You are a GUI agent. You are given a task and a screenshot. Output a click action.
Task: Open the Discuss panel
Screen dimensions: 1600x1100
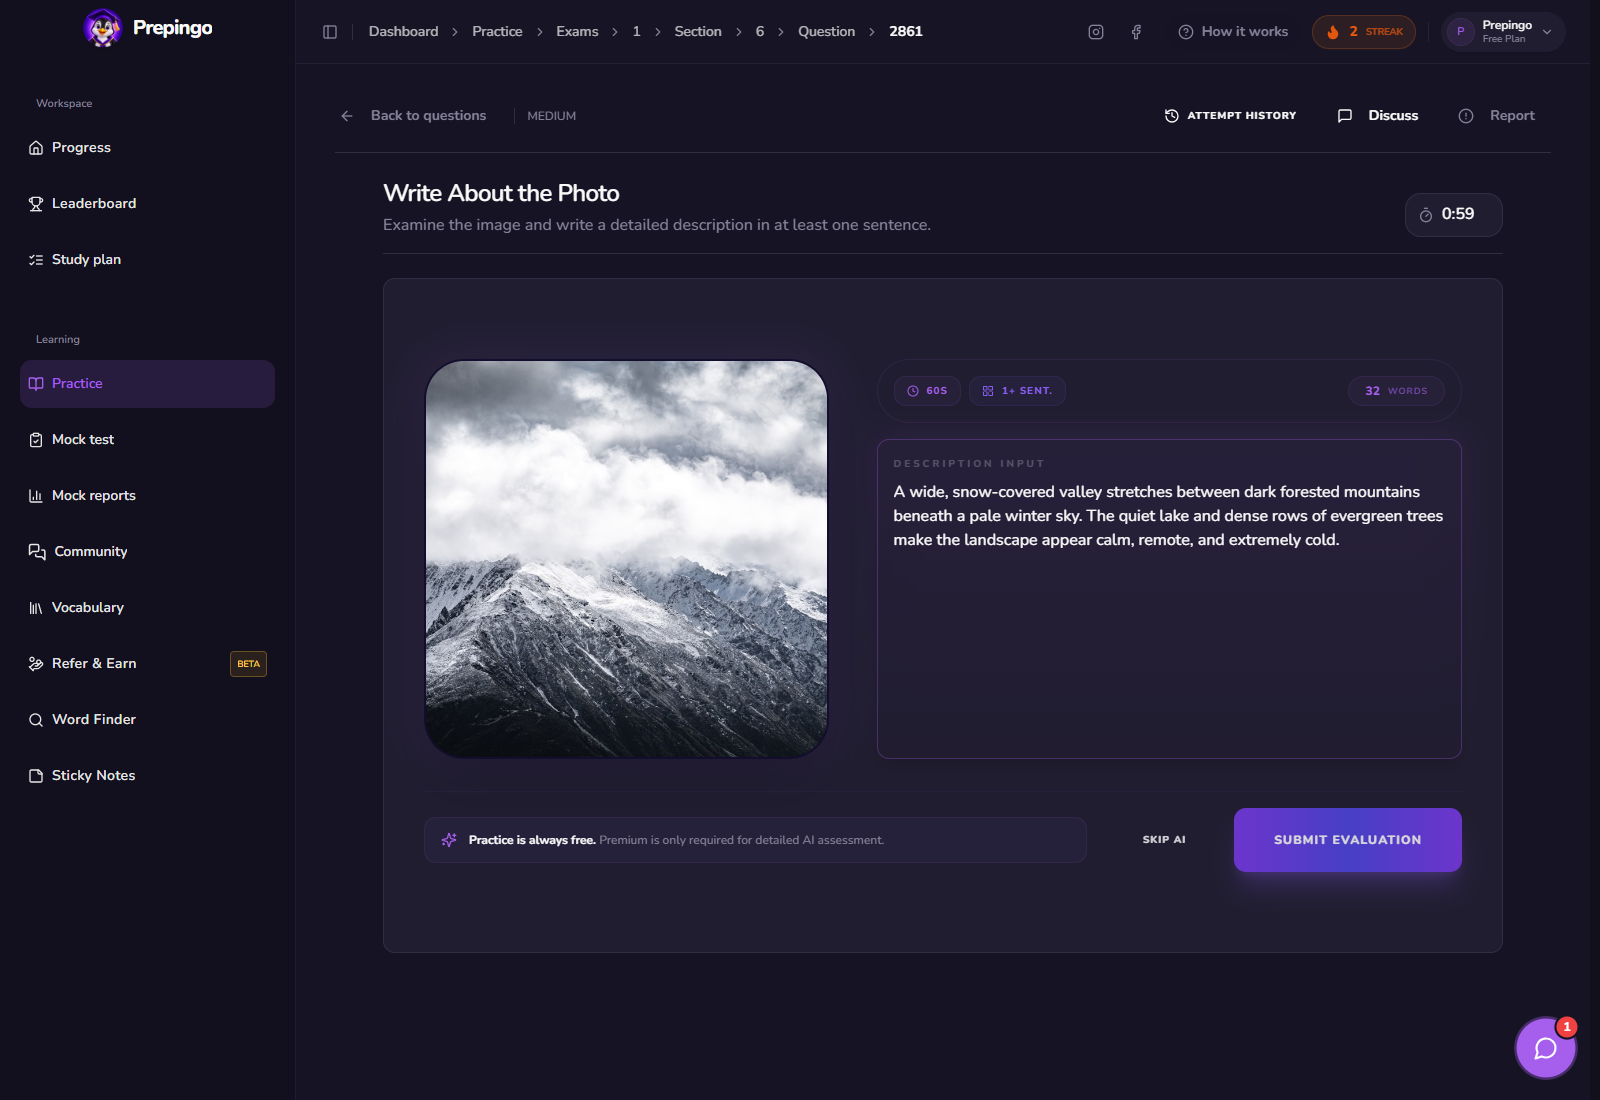tap(1378, 116)
